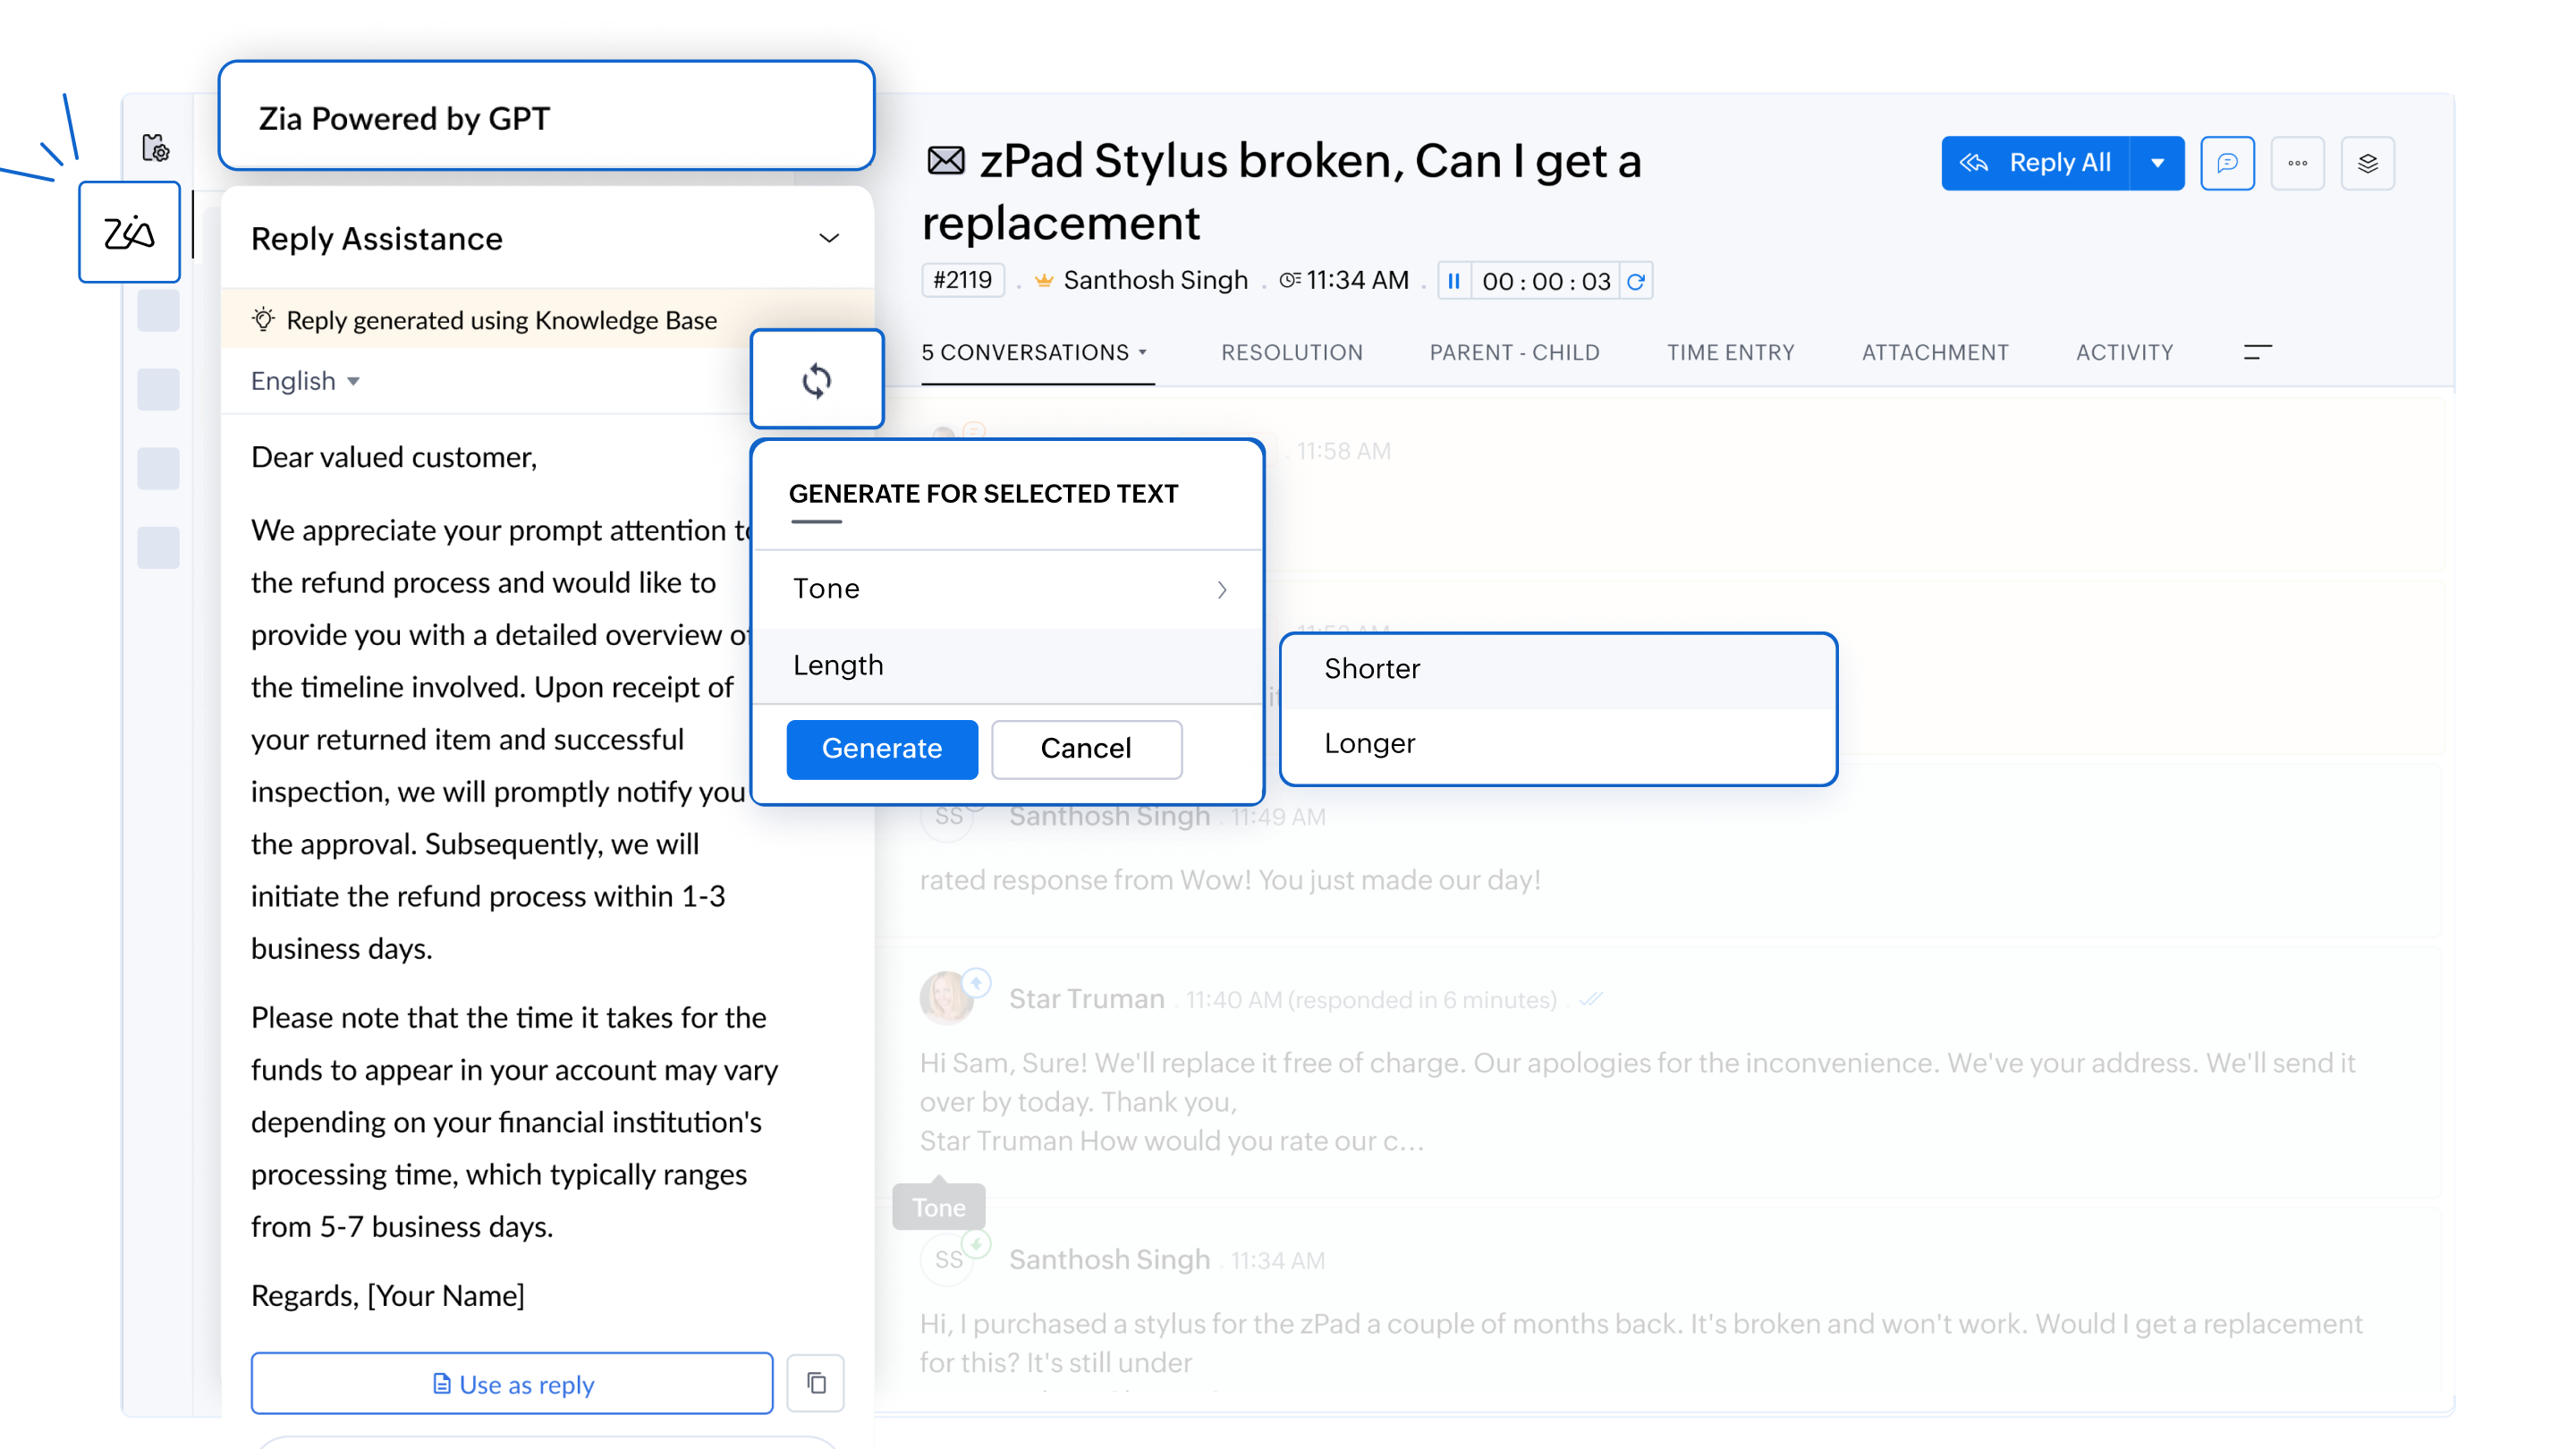
Task: Click the layers stack icon
Action: (2367, 163)
